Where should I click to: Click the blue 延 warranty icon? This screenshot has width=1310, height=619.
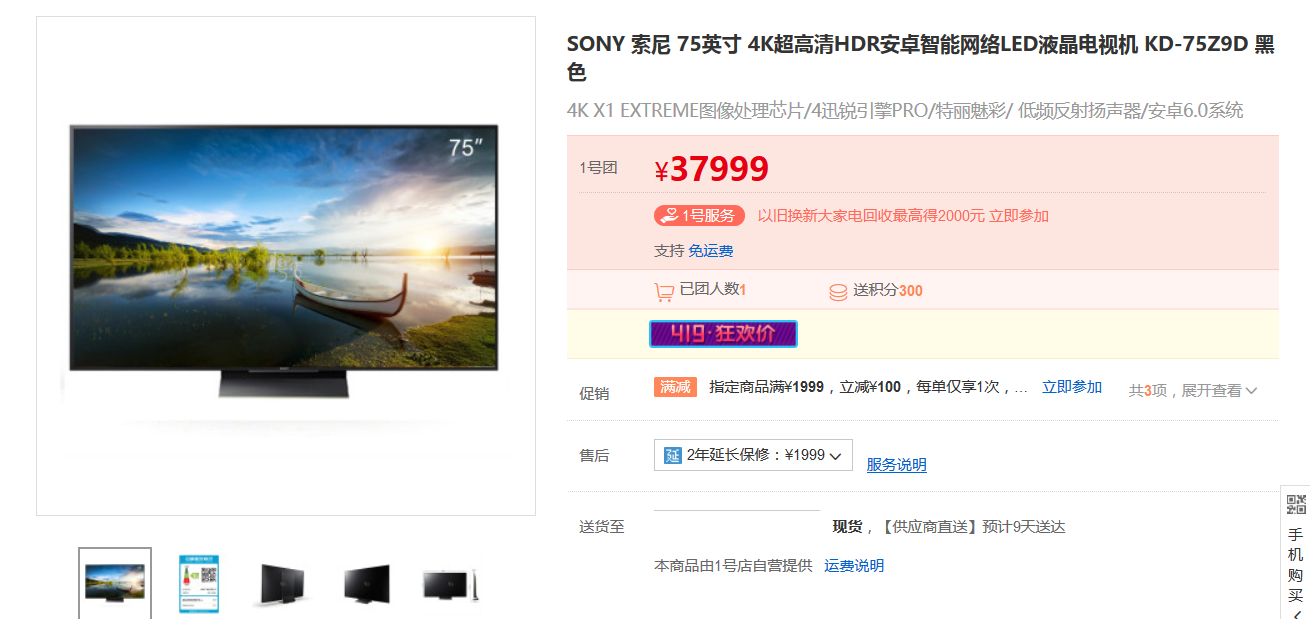673,456
